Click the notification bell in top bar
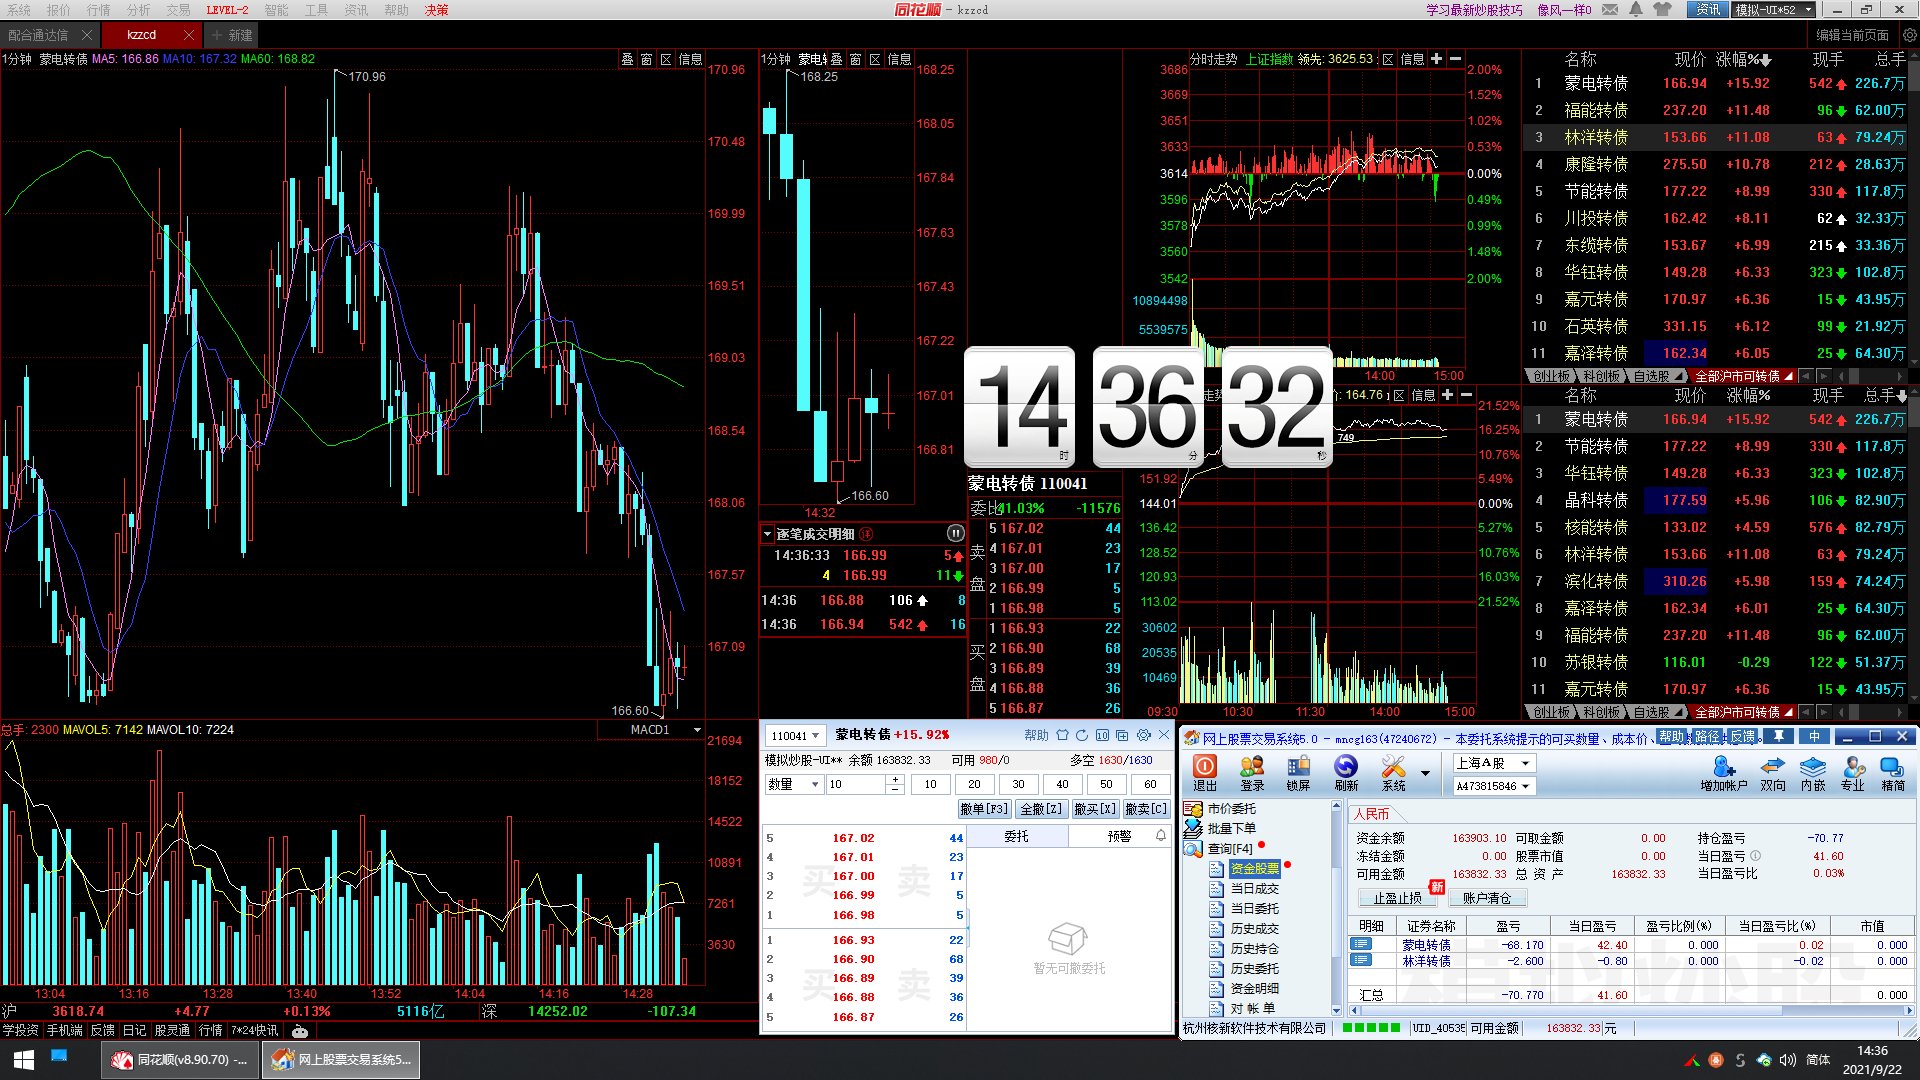The width and height of the screenshot is (1920, 1080). [x=1635, y=9]
